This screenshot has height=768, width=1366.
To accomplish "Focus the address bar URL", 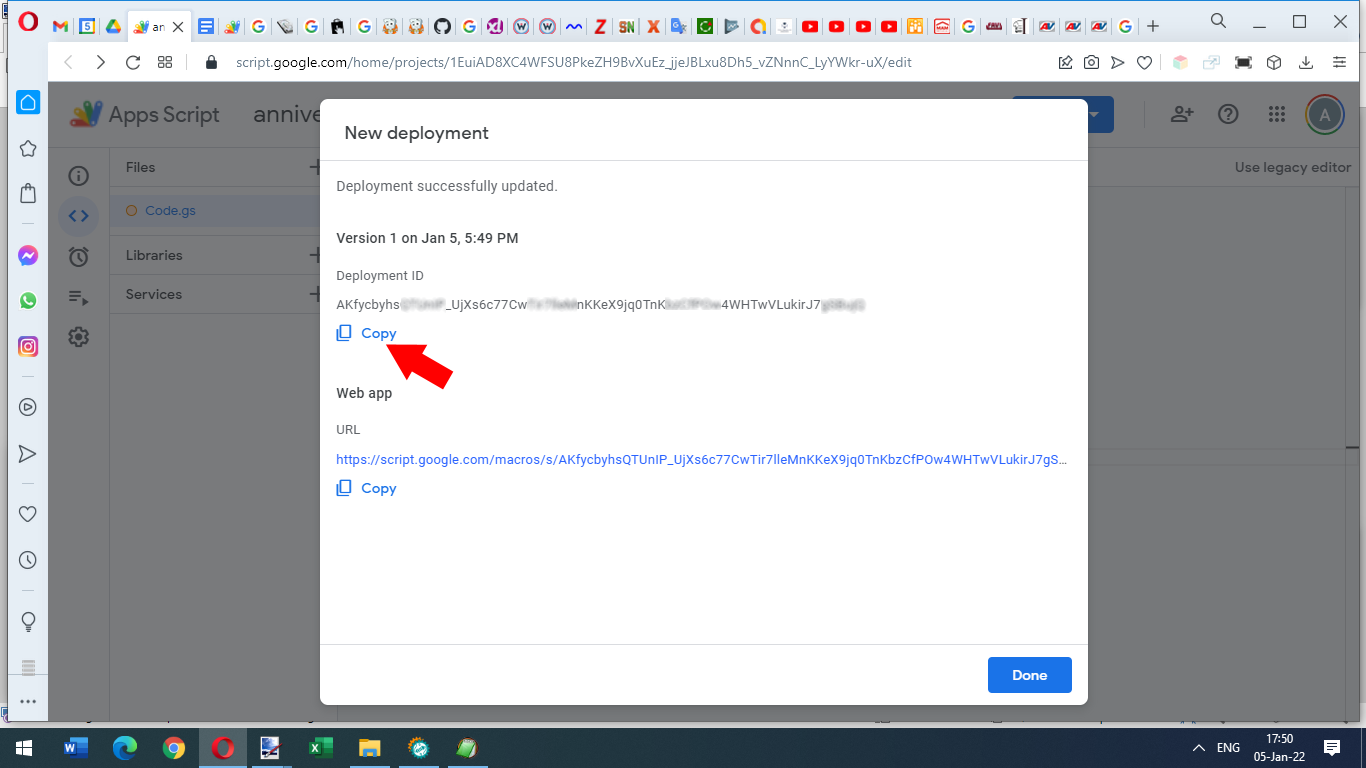I will [x=573, y=62].
